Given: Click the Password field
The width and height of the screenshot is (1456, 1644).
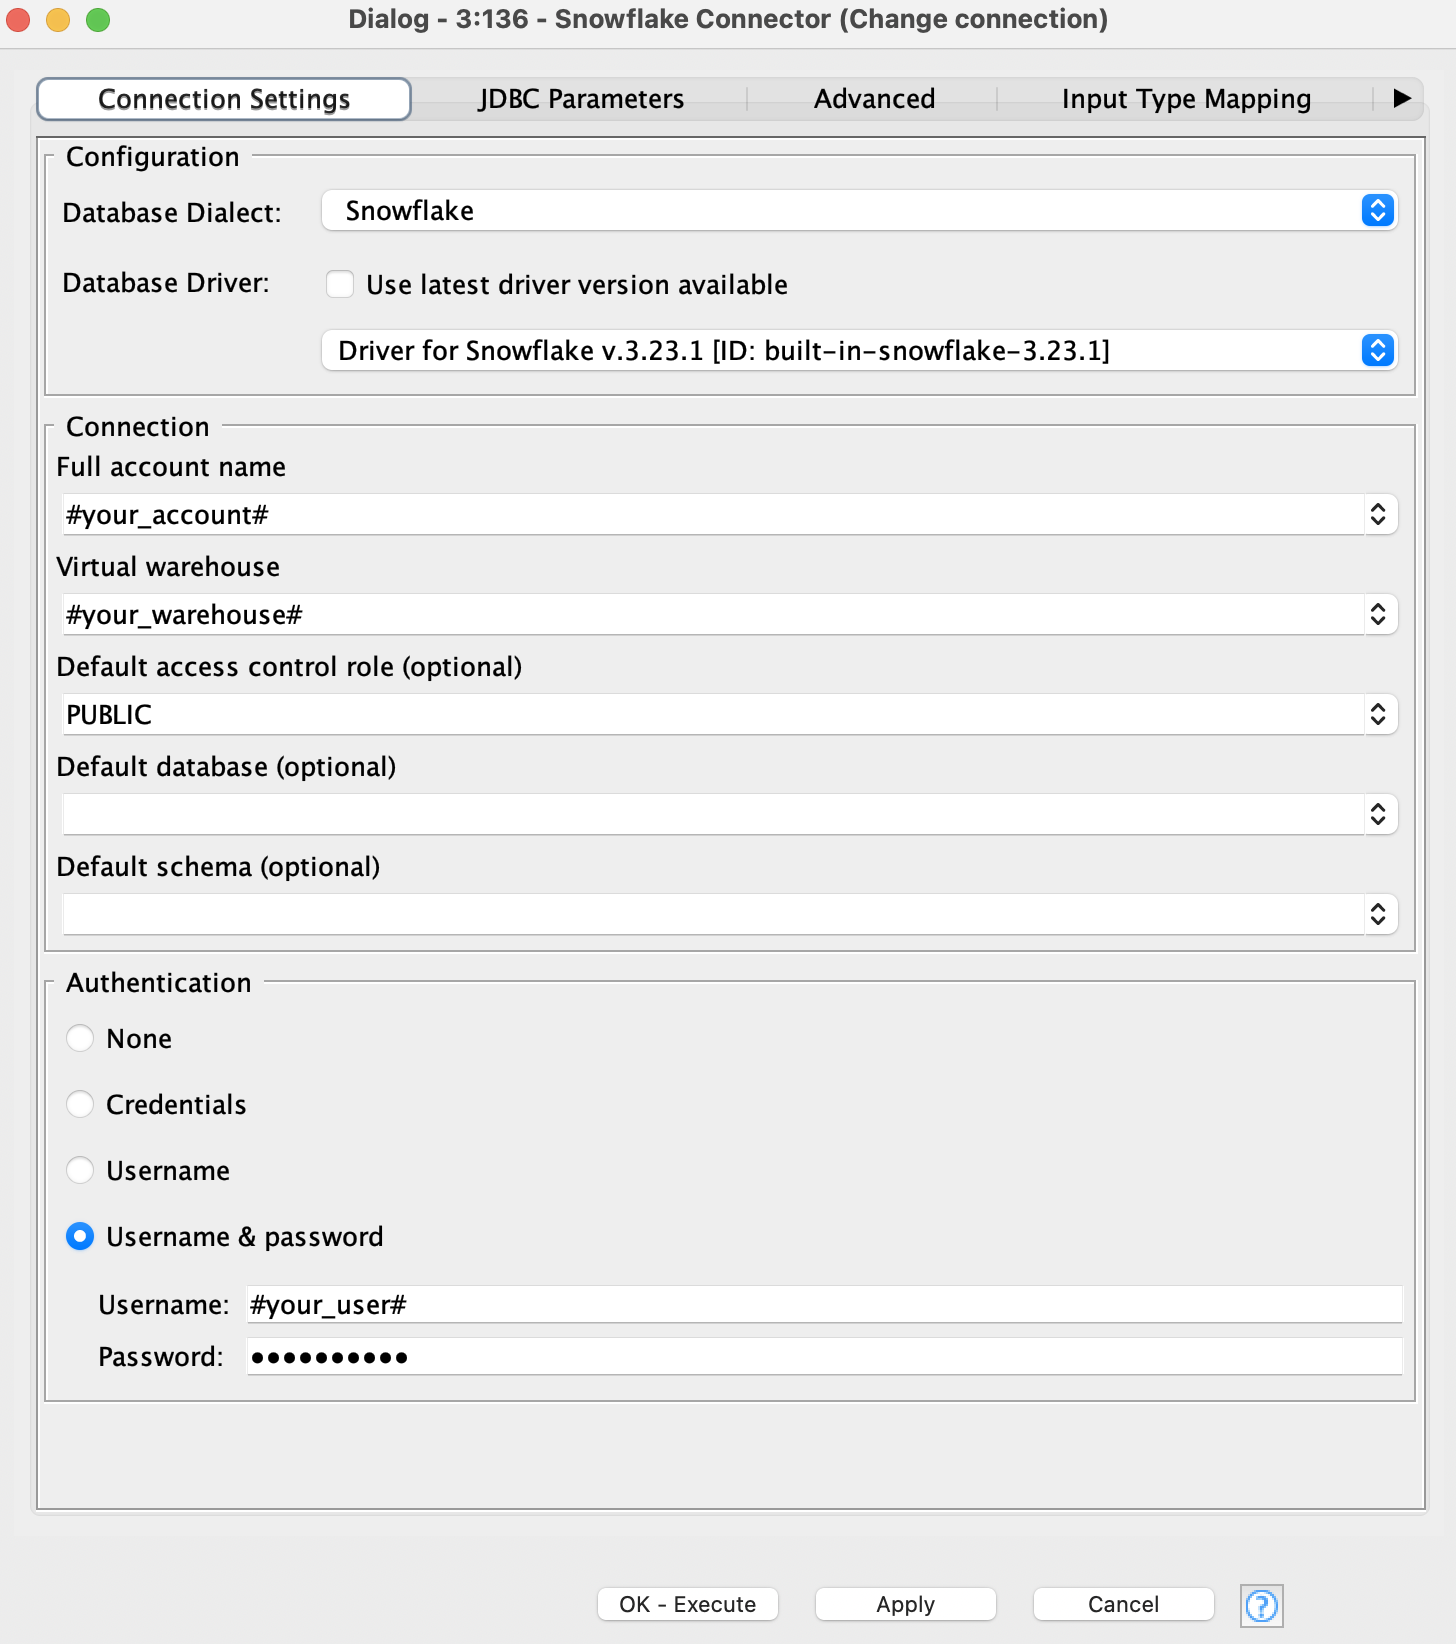Looking at the screenshot, I should pyautogui.click(x=825, y=1356).
